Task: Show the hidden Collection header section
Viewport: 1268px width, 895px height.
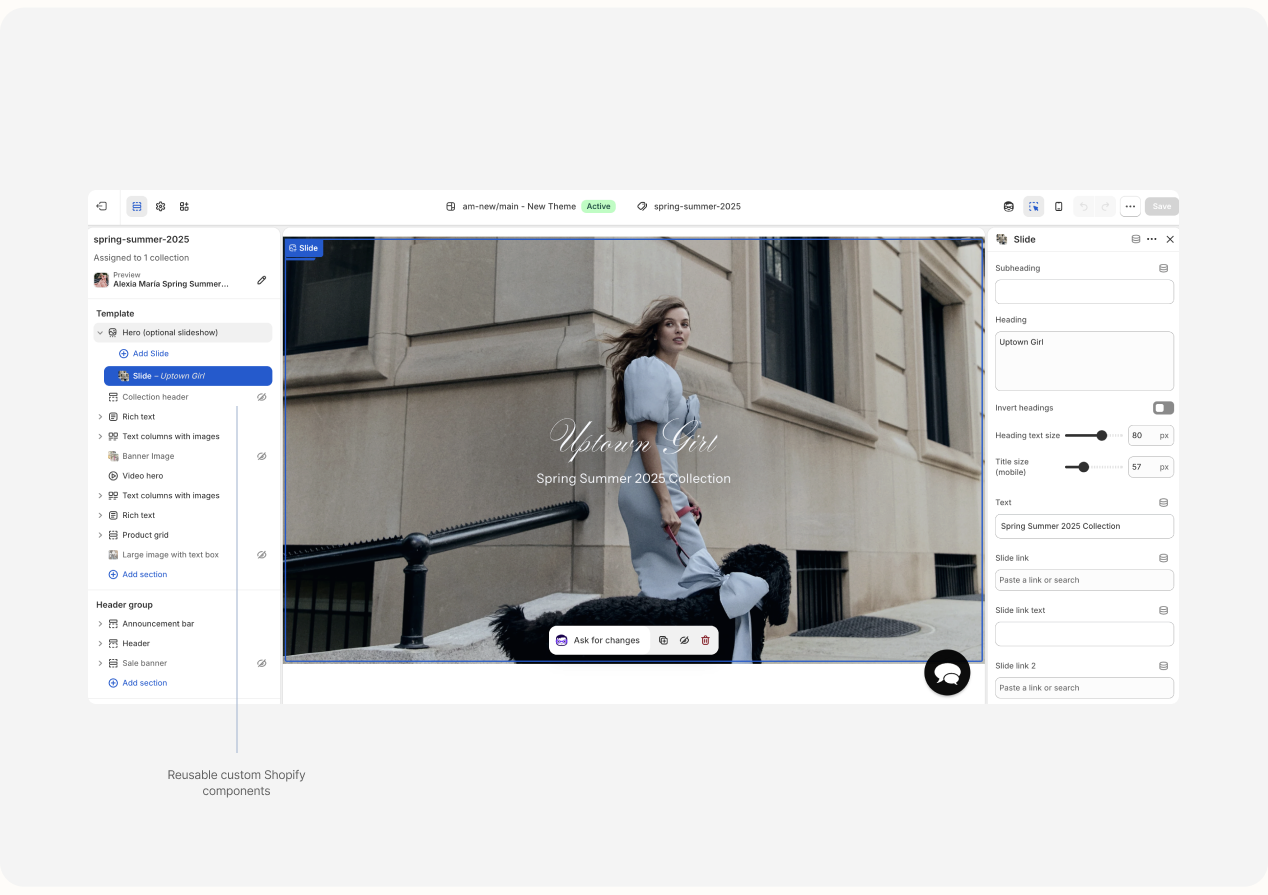Action: tap(262, 397)
